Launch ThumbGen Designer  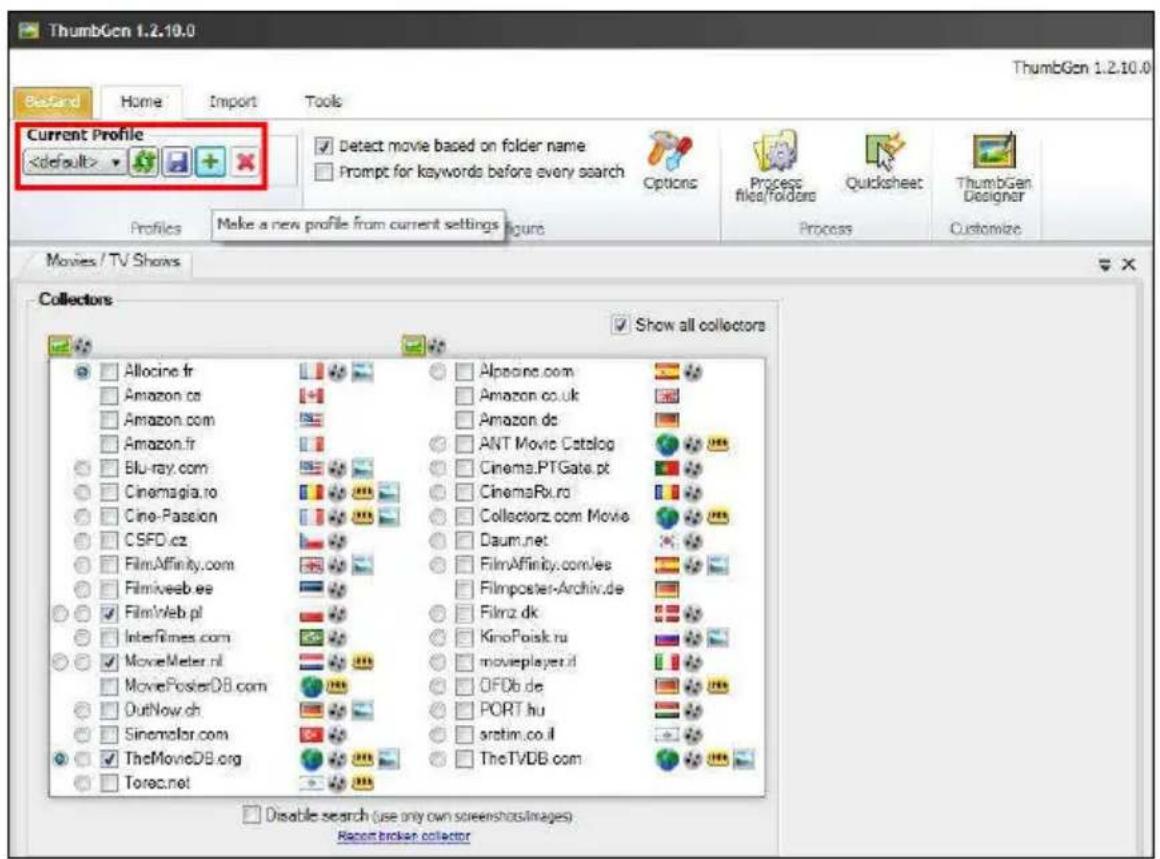pos(994,167)
